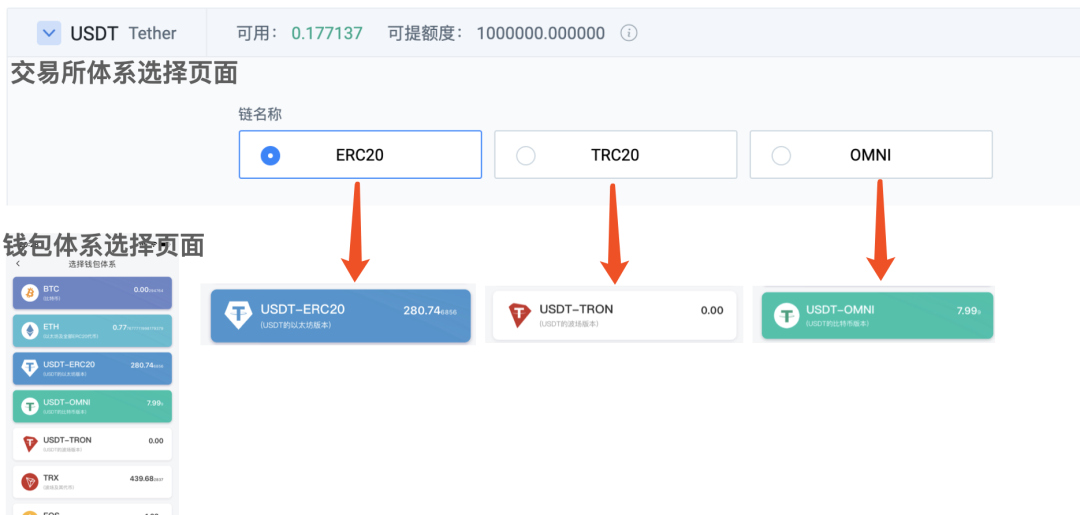Expand the USDT coin dropdown chevron
Viewport: 1080px width, 515px height.
coord(49,32)
